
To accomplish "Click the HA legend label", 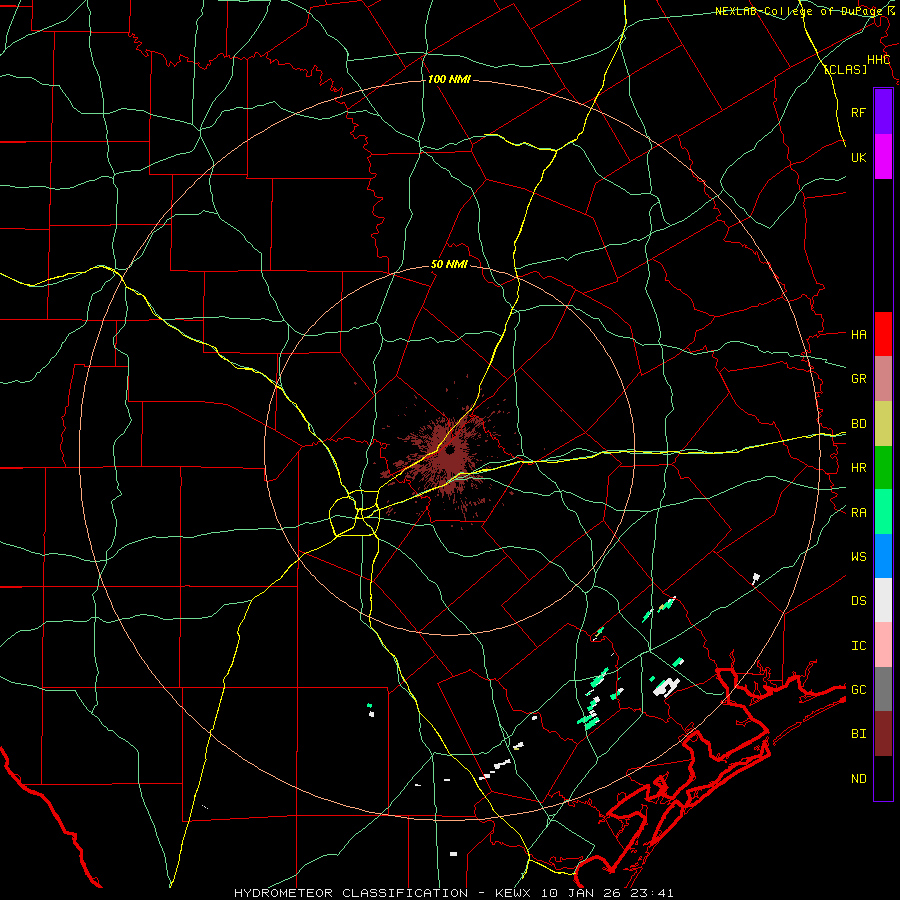I will 858,334.
